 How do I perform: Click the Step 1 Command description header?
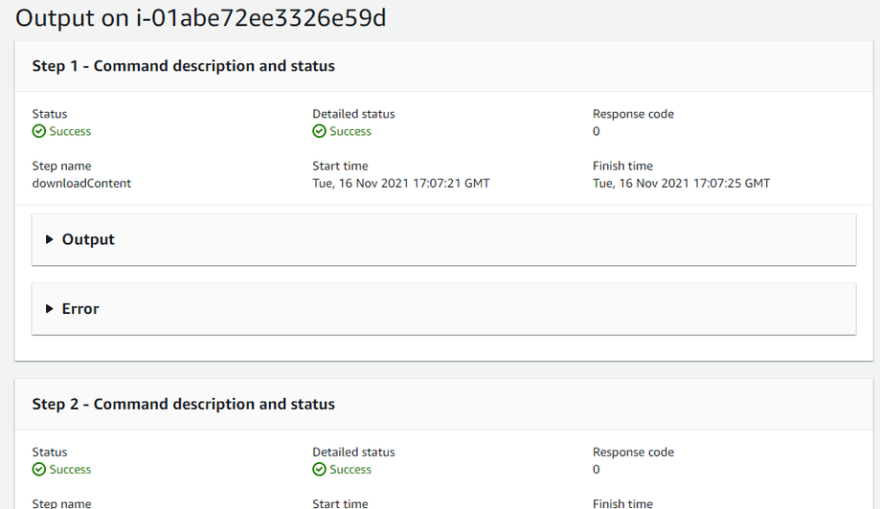click(184, 66)
